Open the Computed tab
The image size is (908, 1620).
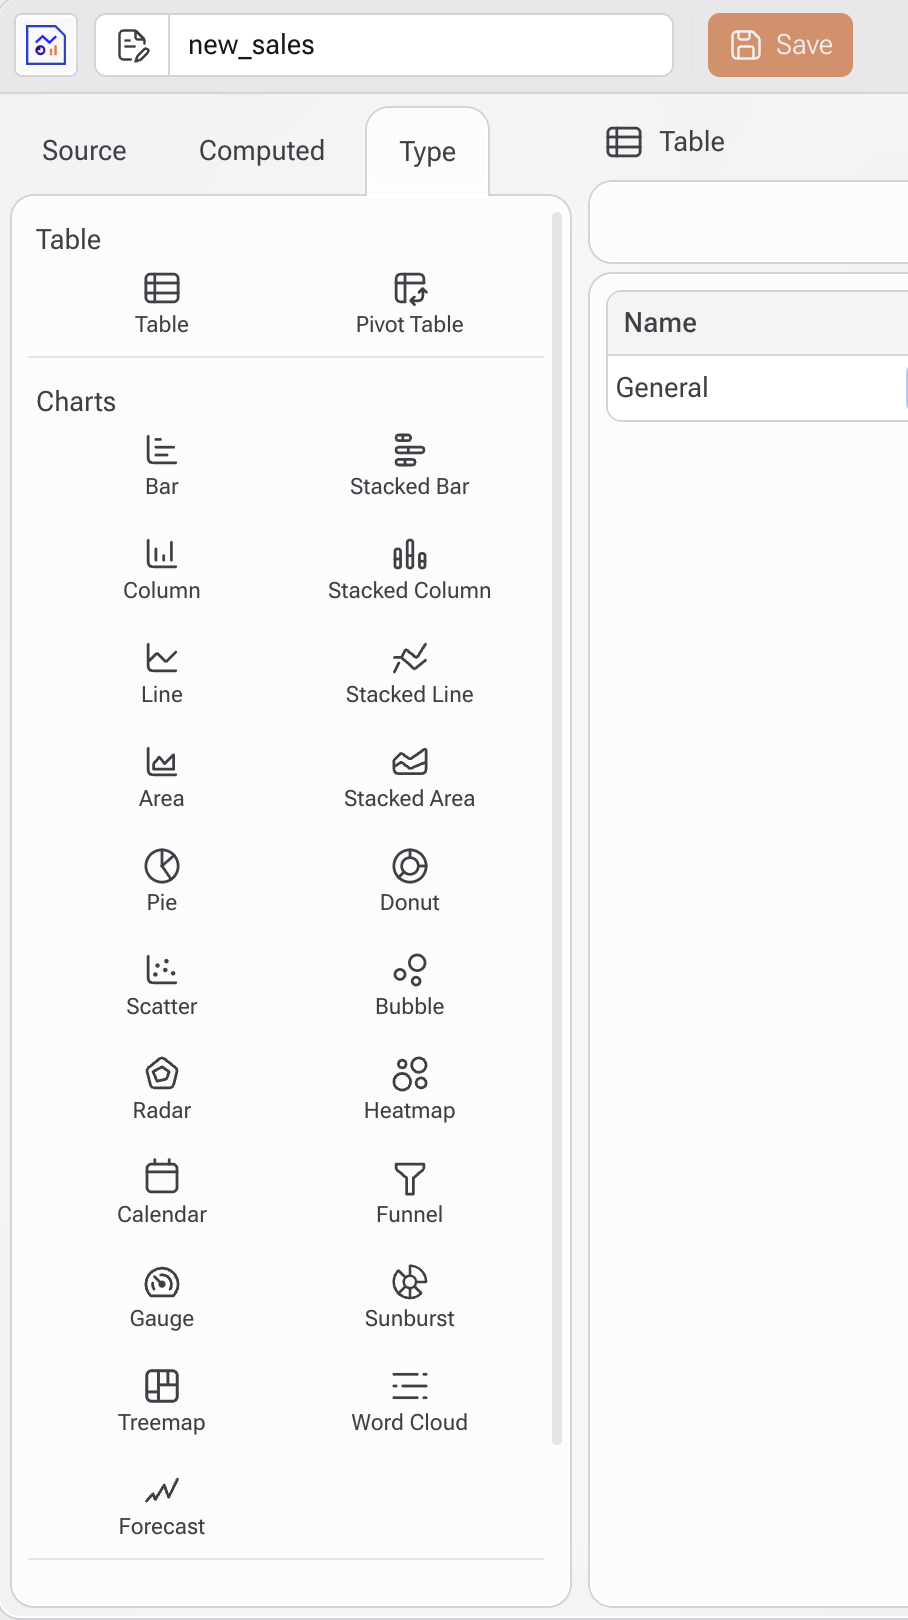click(262, 151)
